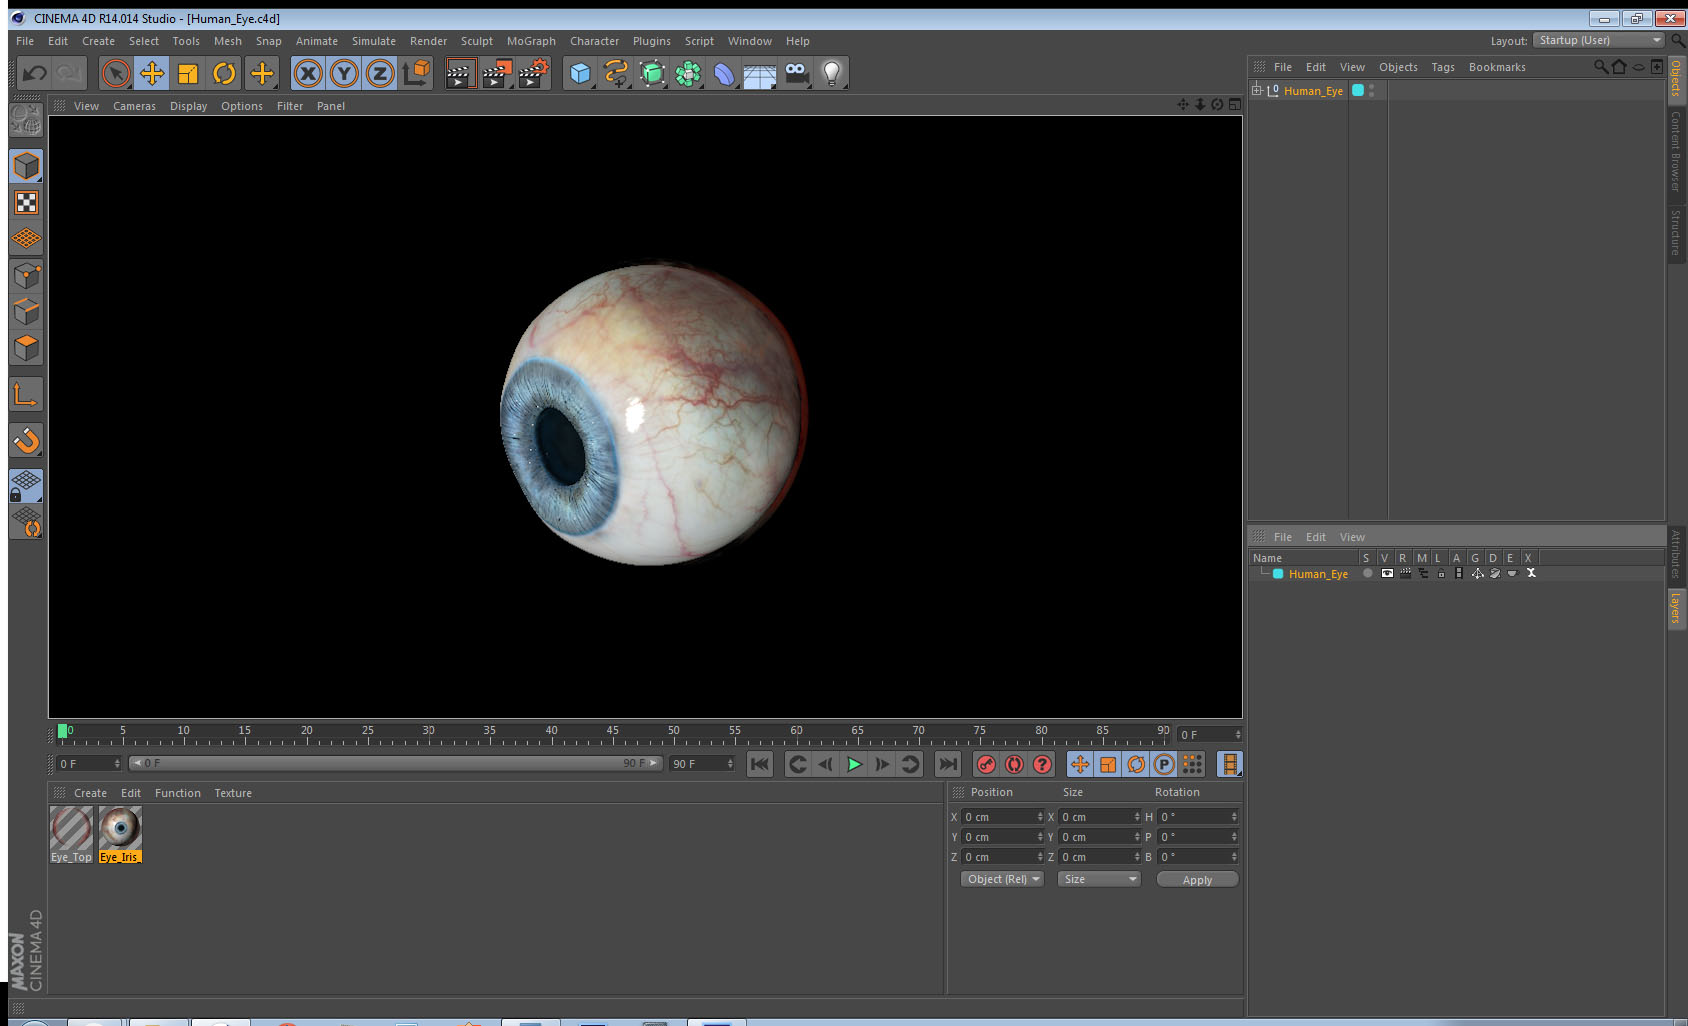
Task: Open the Cameras viewport menu
Action: coord(134,106)
